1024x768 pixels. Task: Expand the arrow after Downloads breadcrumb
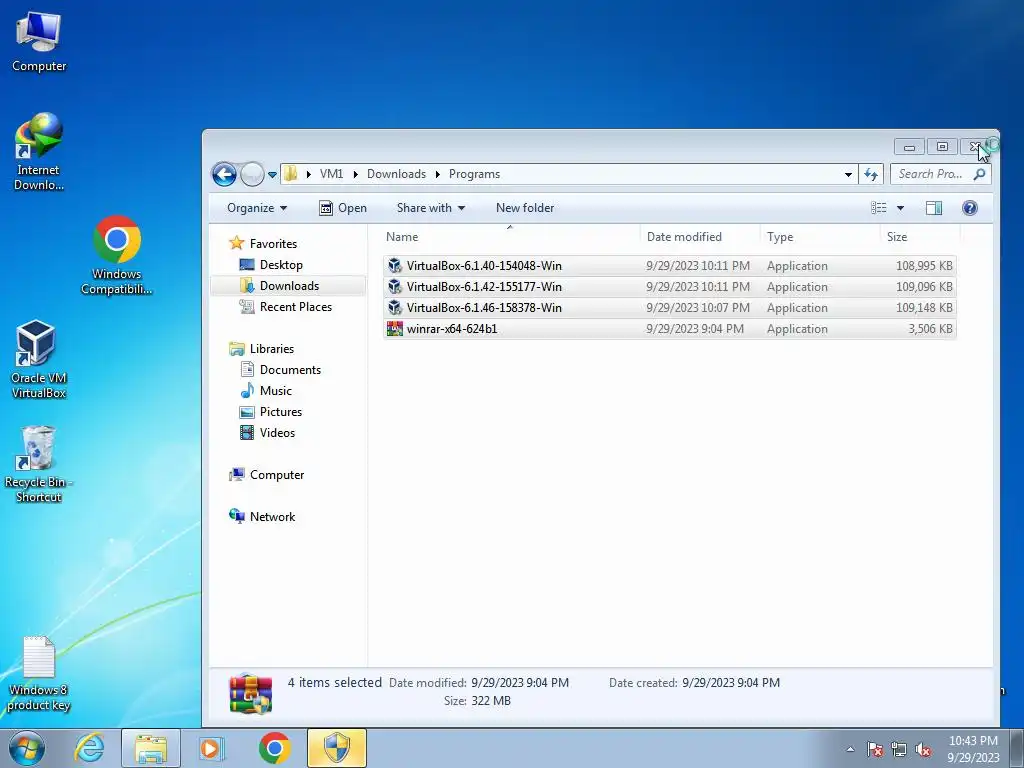coord(438,174)
